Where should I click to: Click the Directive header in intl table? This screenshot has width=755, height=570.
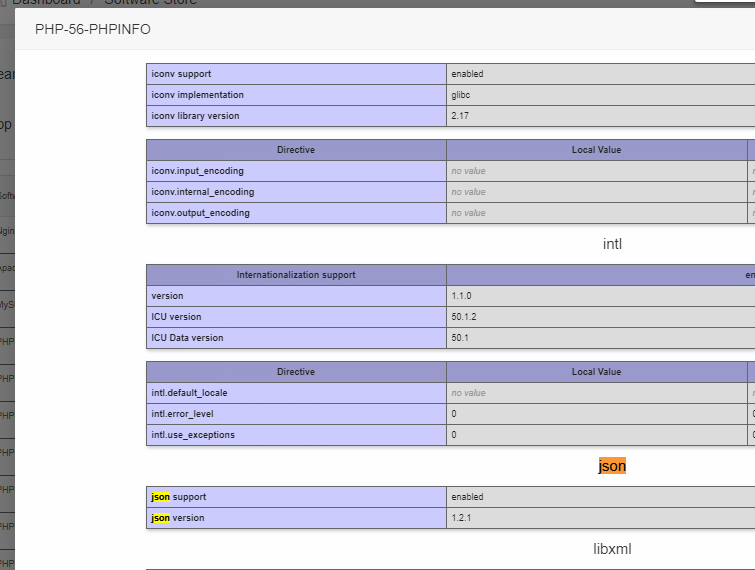[x=296, y=372]
